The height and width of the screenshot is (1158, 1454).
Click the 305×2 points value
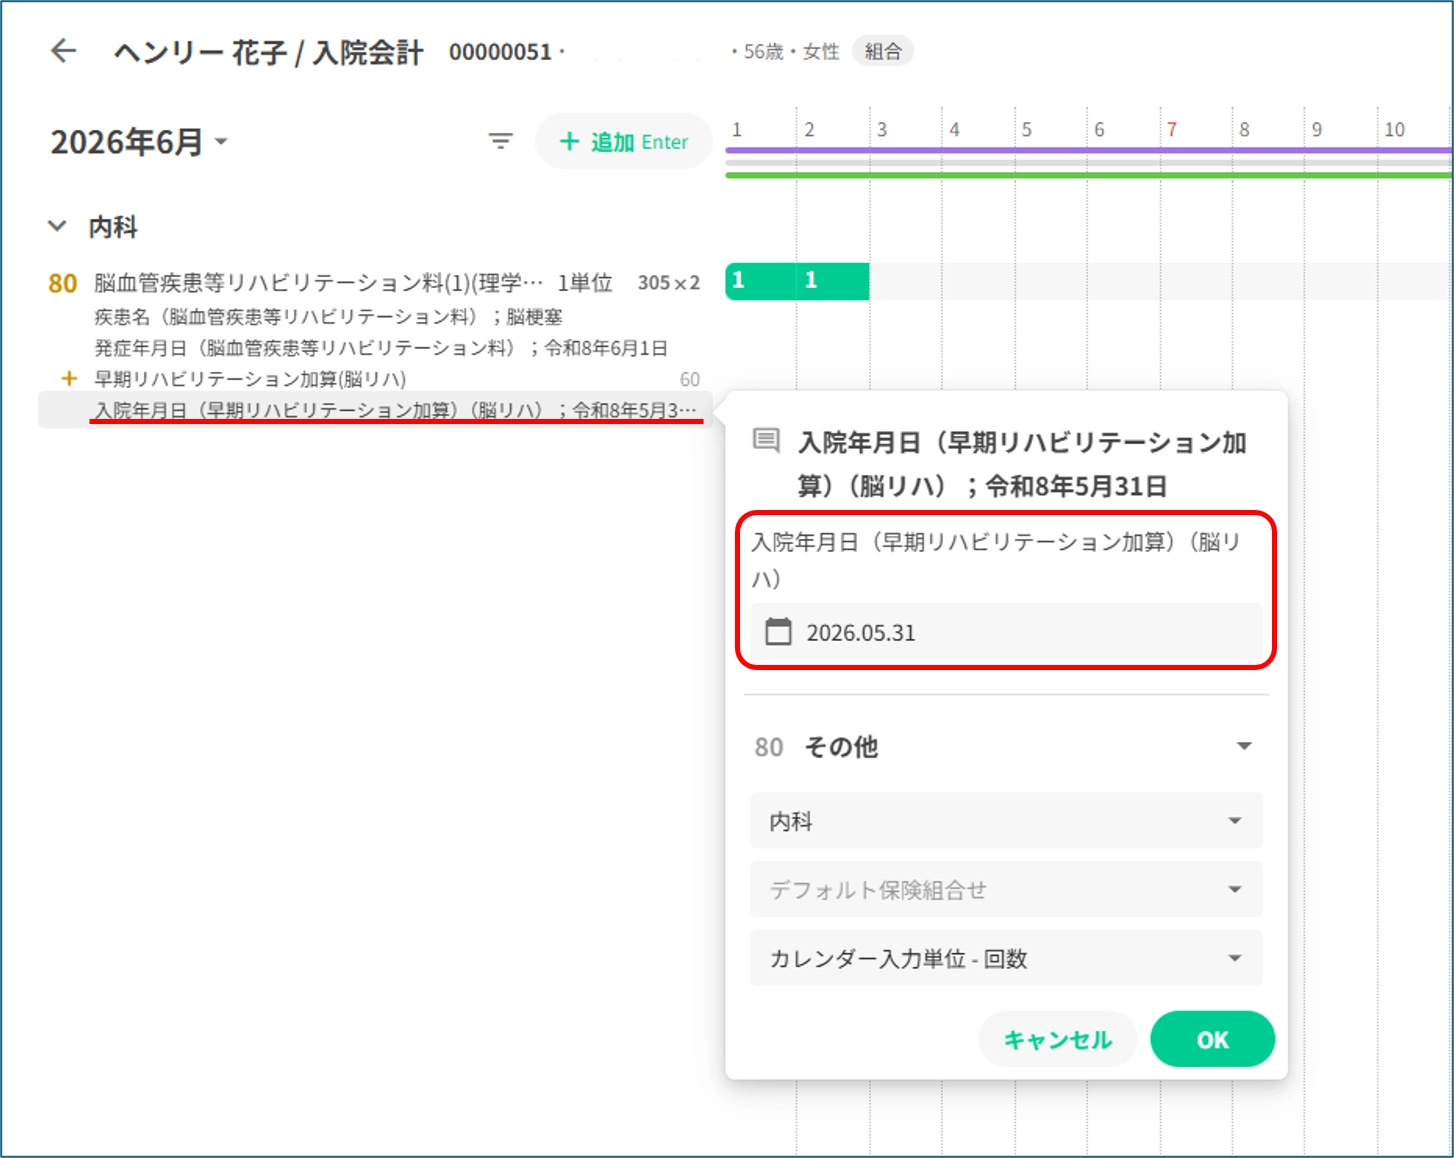669,283
